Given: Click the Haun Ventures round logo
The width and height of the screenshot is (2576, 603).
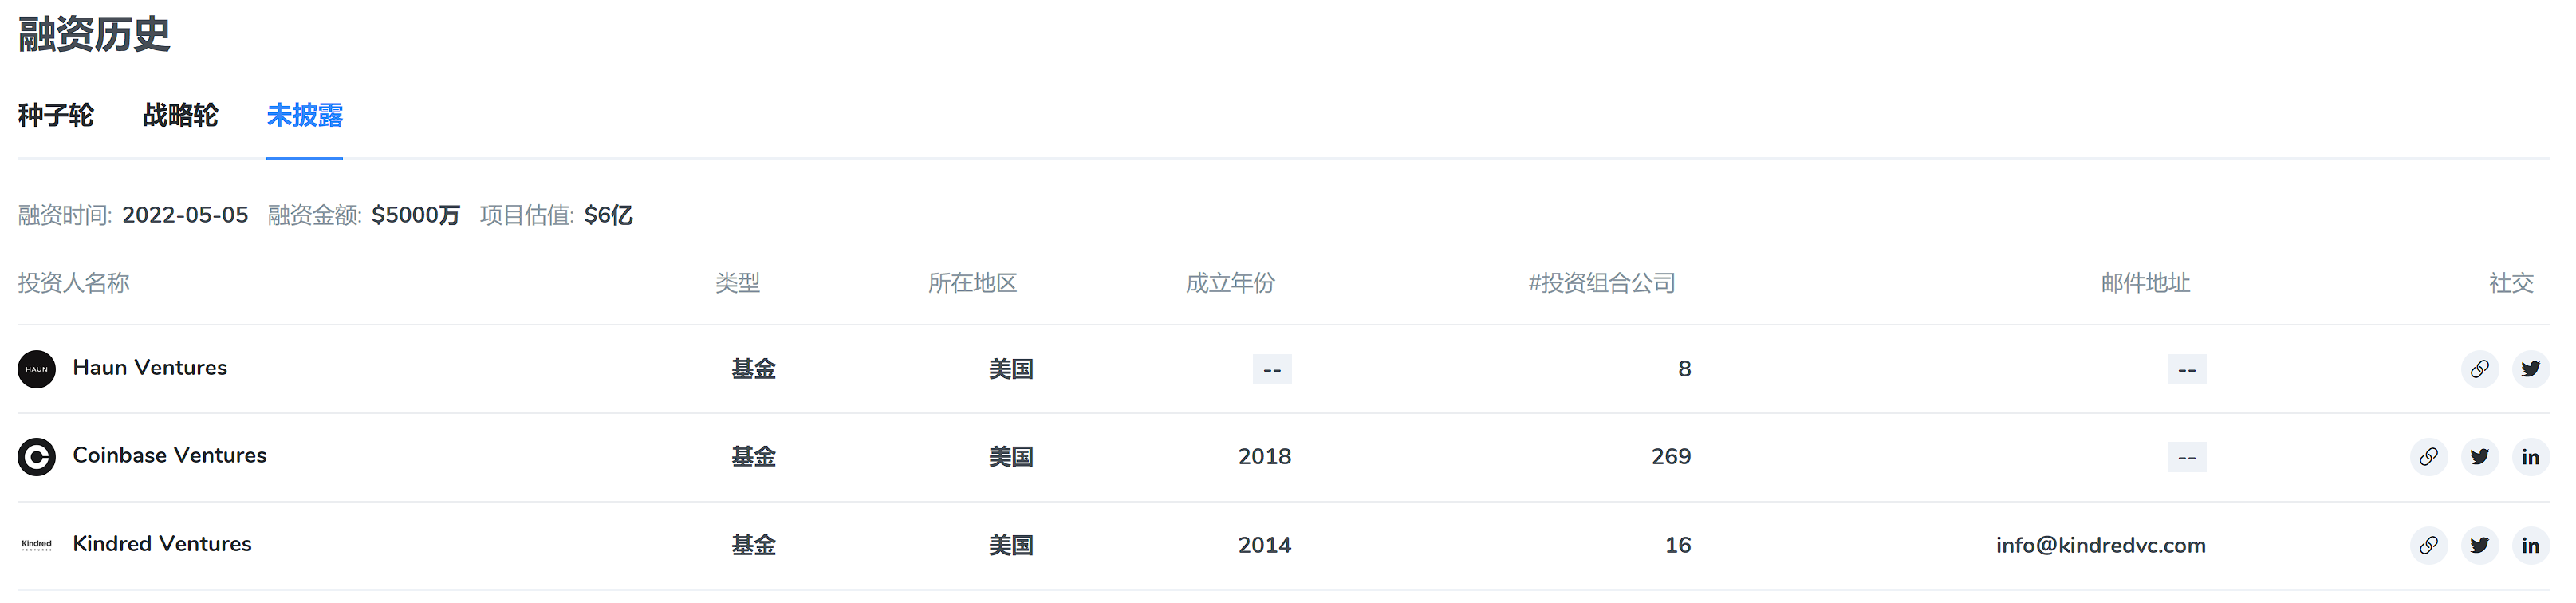Looking at the screenshot, I should pos(37,369).
